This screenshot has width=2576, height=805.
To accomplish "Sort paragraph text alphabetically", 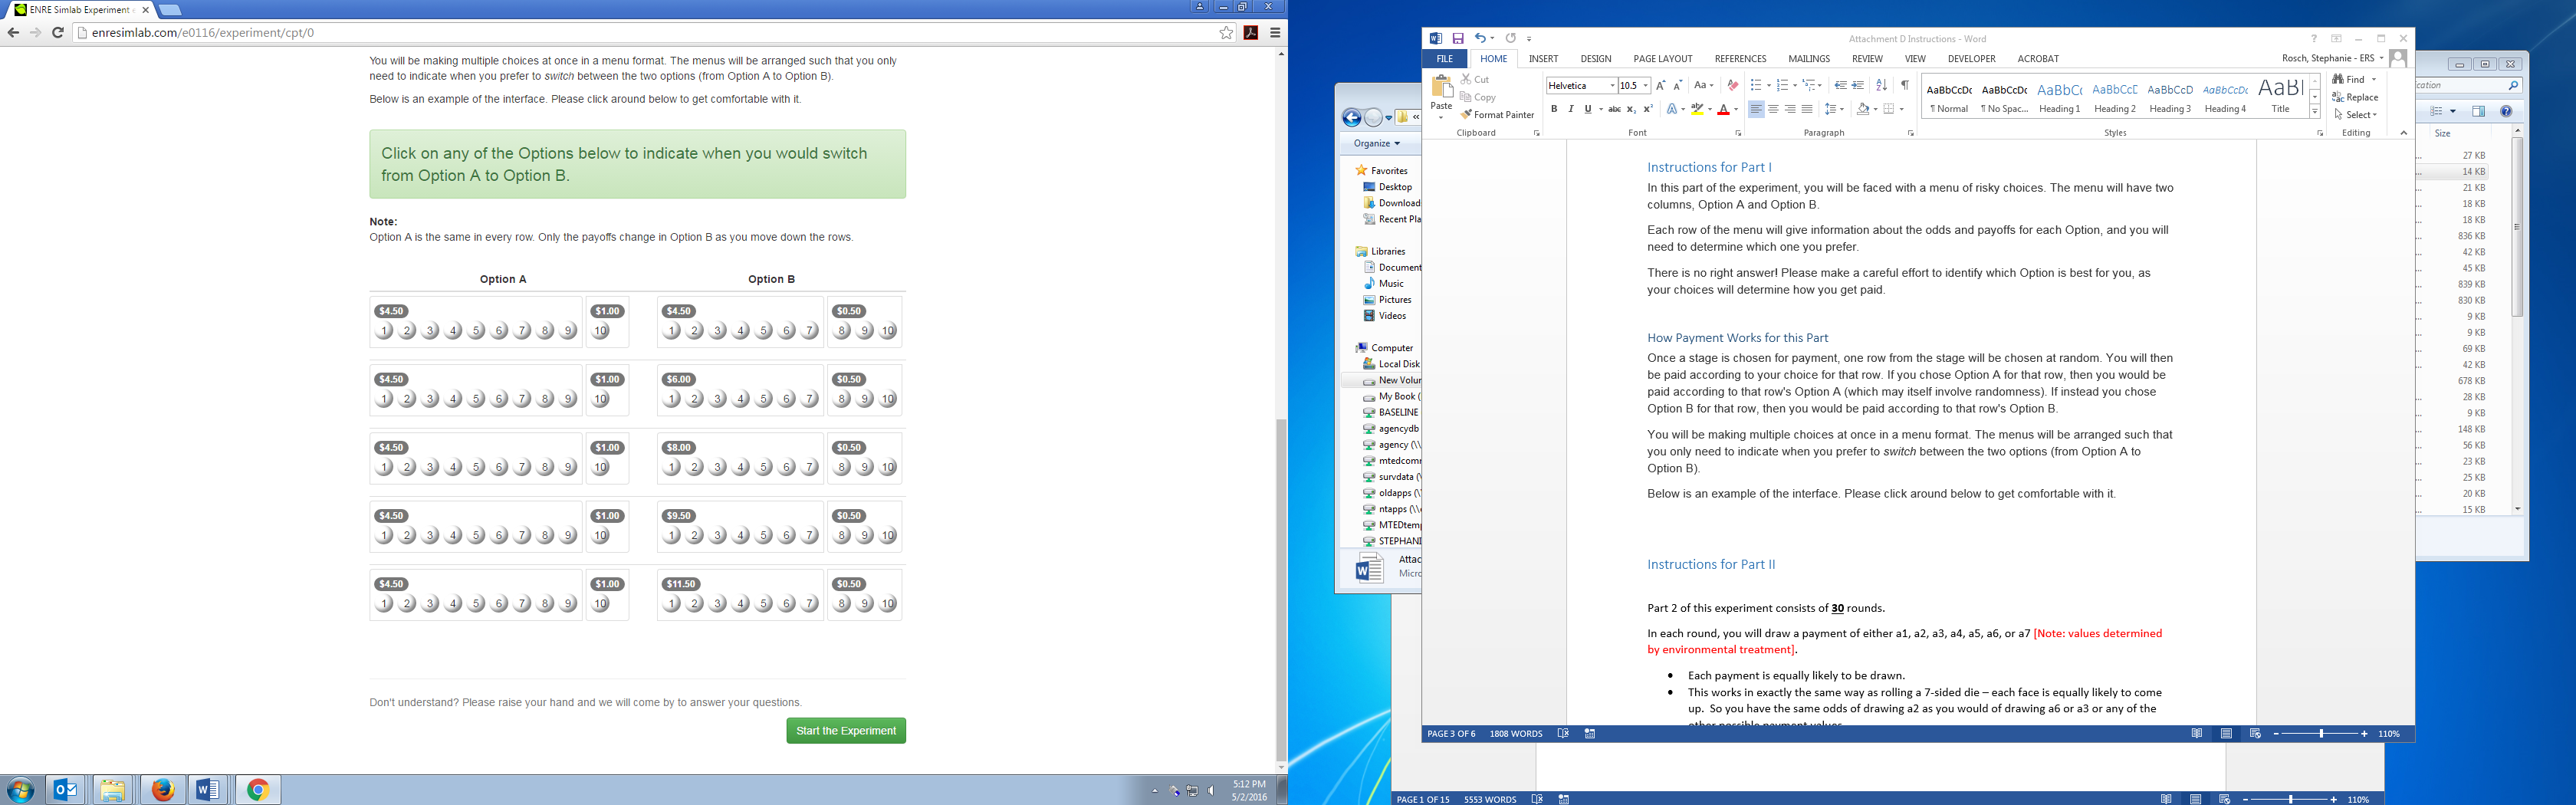I will pyautogui.click(x=1881, y=86).
